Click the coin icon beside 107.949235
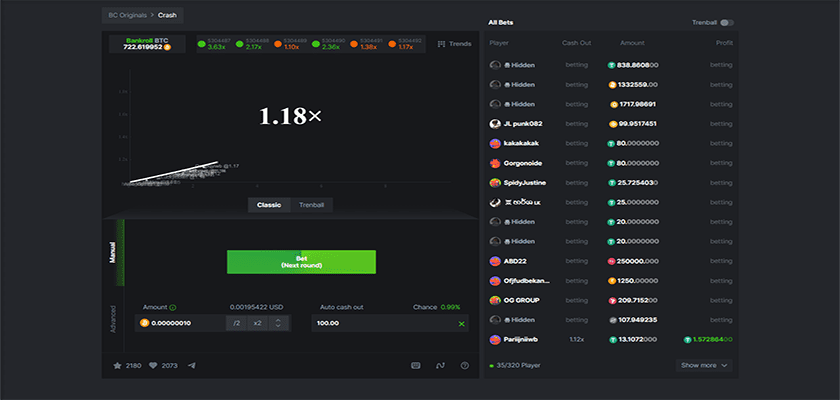 (x=613, y=320)
